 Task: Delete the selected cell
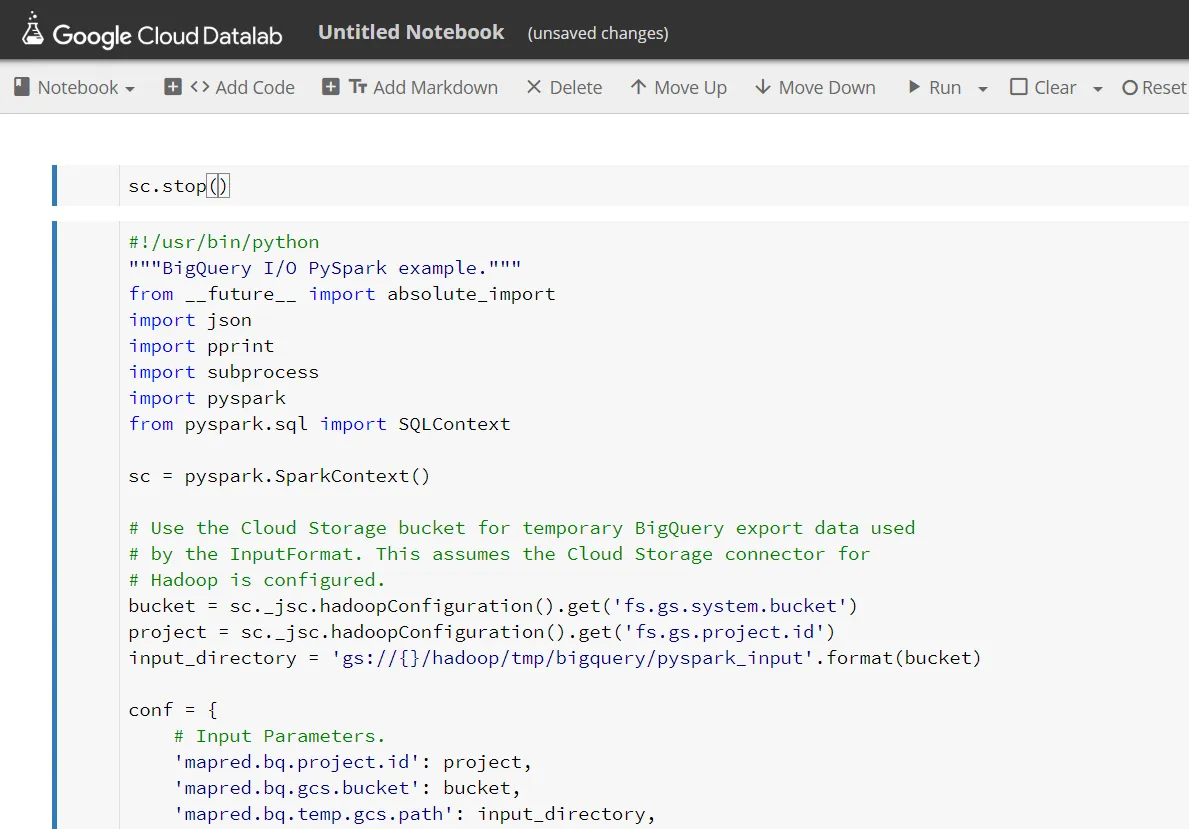(564, 88)
